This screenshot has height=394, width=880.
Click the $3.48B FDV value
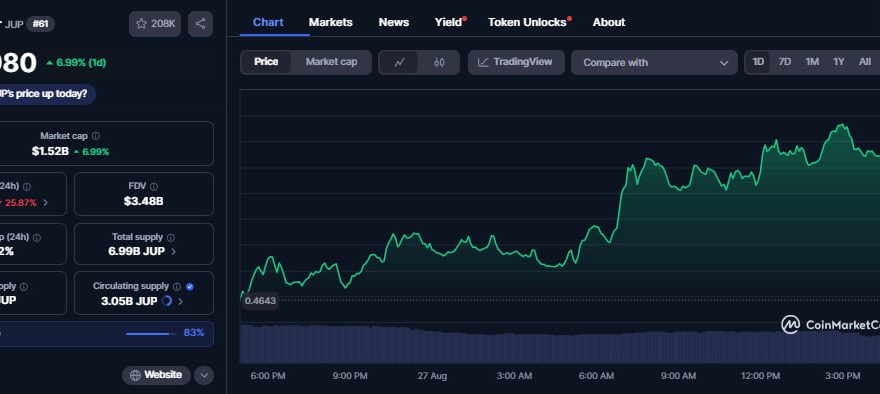pyautogui.click(x=144, y=201)
